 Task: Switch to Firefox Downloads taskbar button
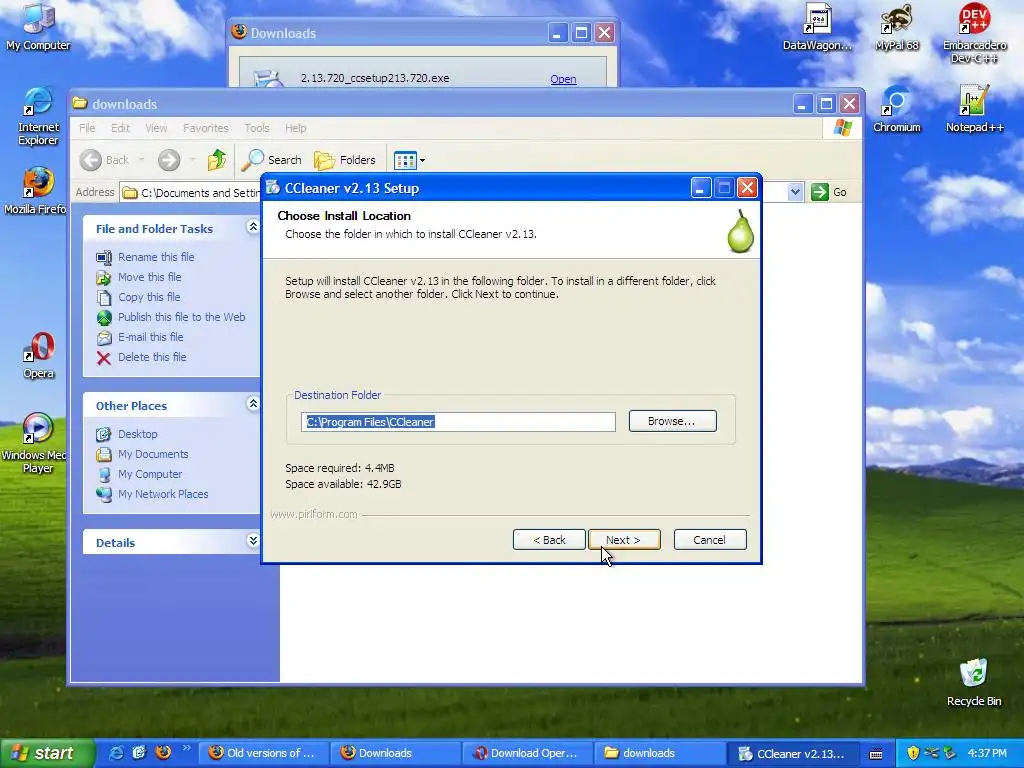(394, 753)
